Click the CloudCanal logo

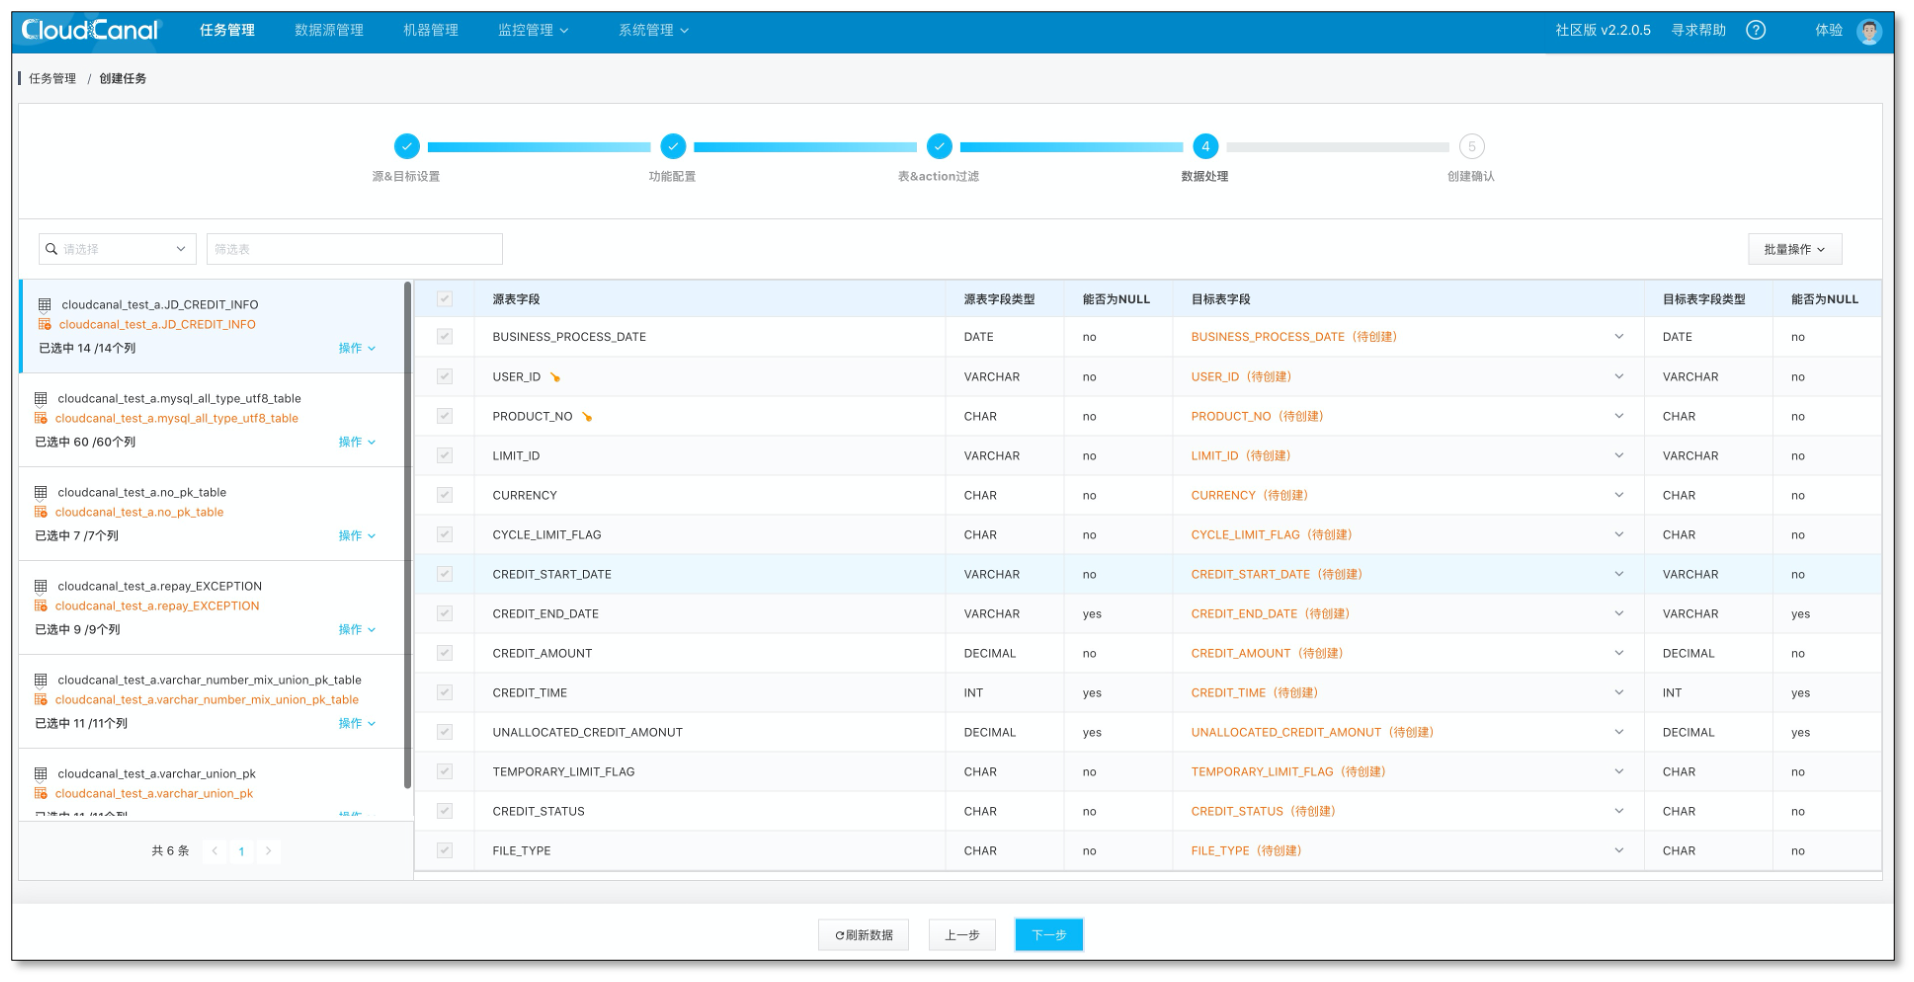(90, 30)
